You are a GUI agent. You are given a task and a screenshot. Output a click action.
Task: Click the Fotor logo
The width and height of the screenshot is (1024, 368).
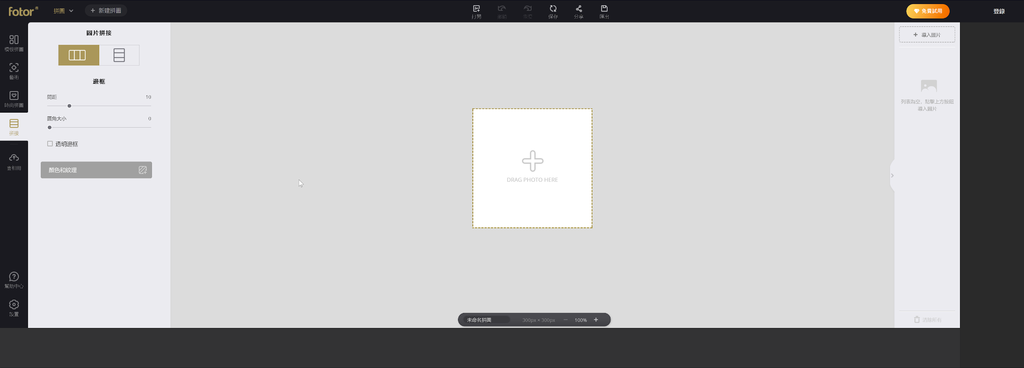tap(23, 10)
